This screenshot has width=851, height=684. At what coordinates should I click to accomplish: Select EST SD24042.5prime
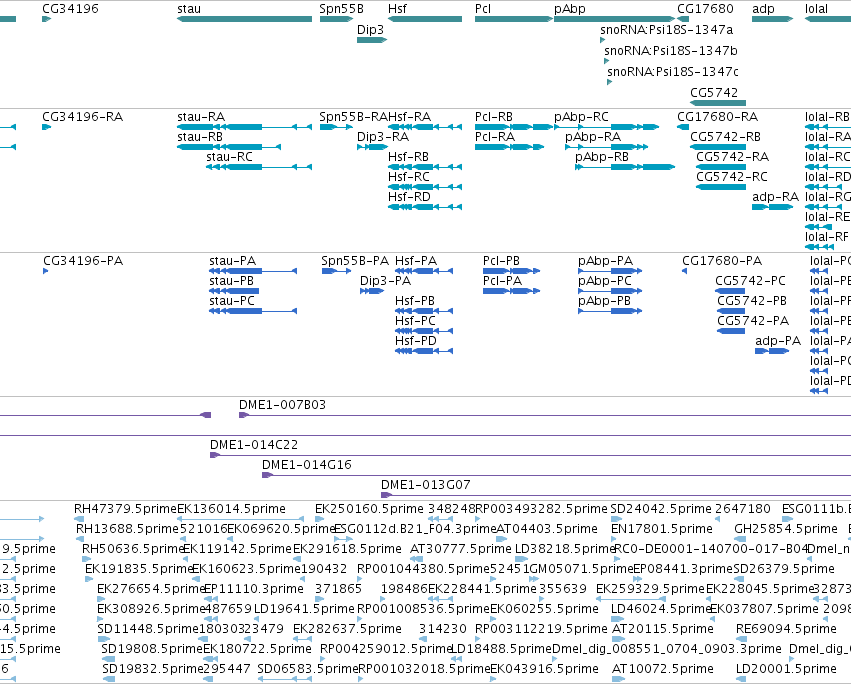[x=661, y=509]
